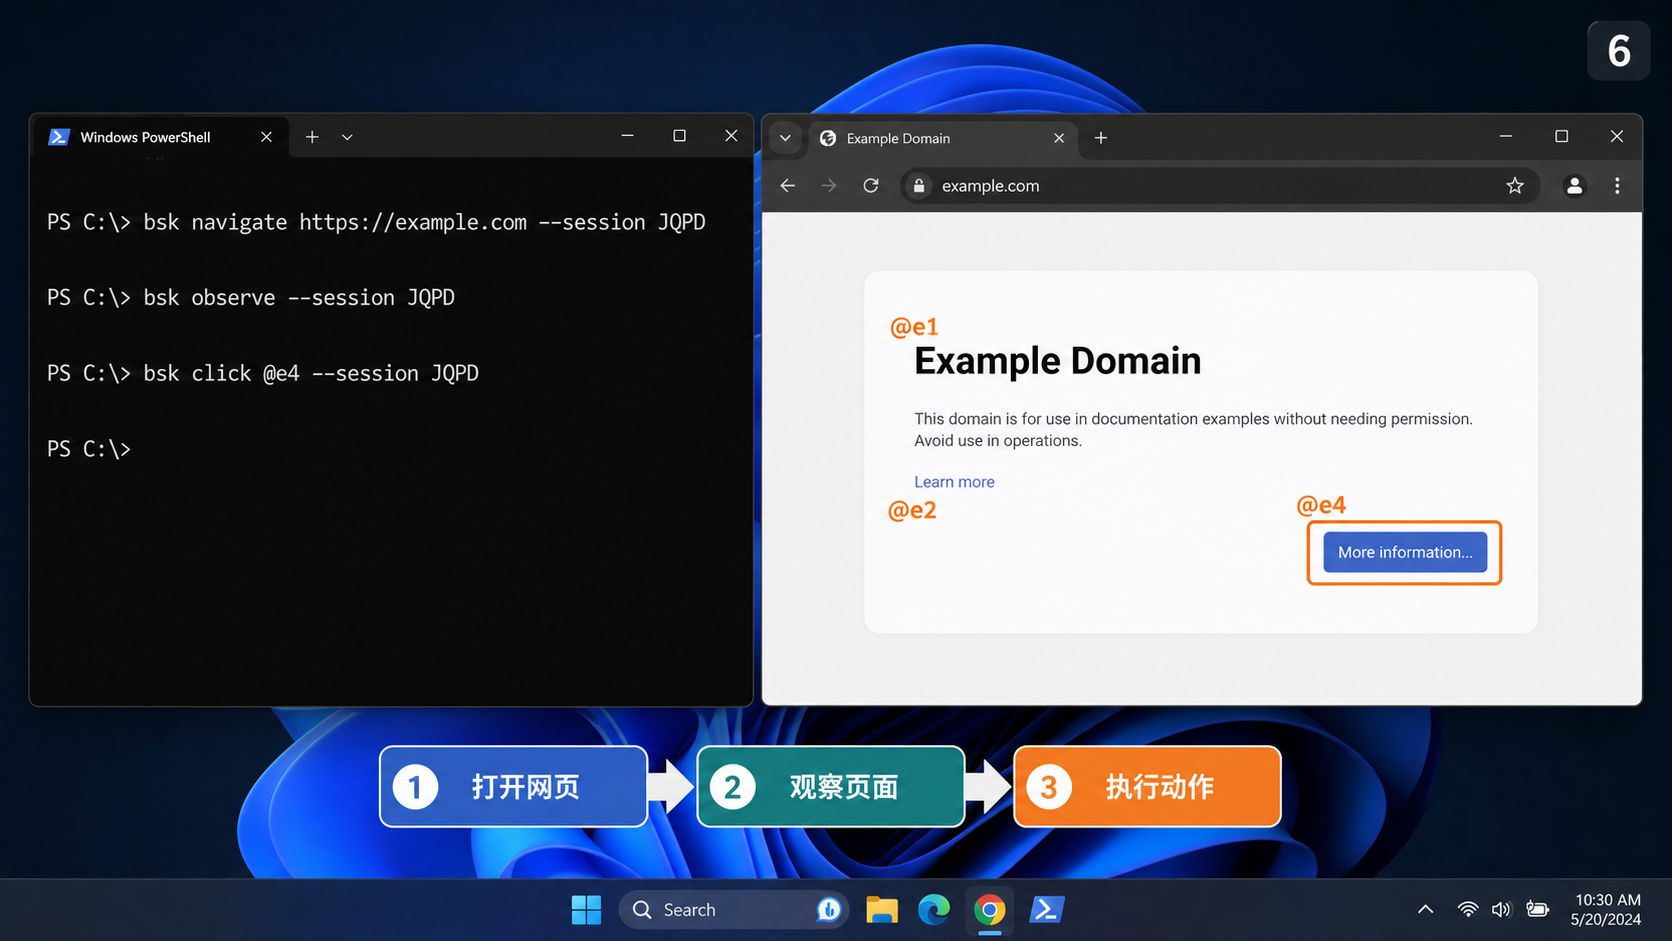Select the Windows PowerShell tab
This screenshot has height=941, width=1672.
[x=161, y=137]
